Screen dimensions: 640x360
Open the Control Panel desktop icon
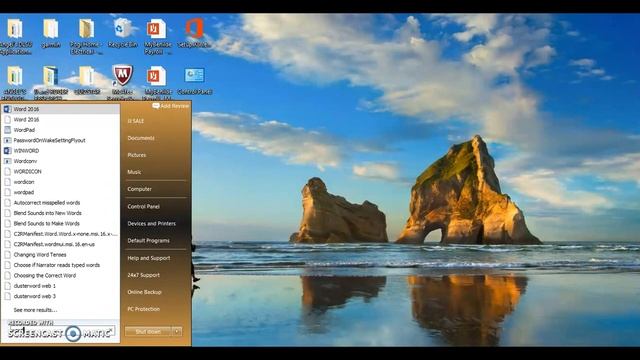click(x=194, y=80)
